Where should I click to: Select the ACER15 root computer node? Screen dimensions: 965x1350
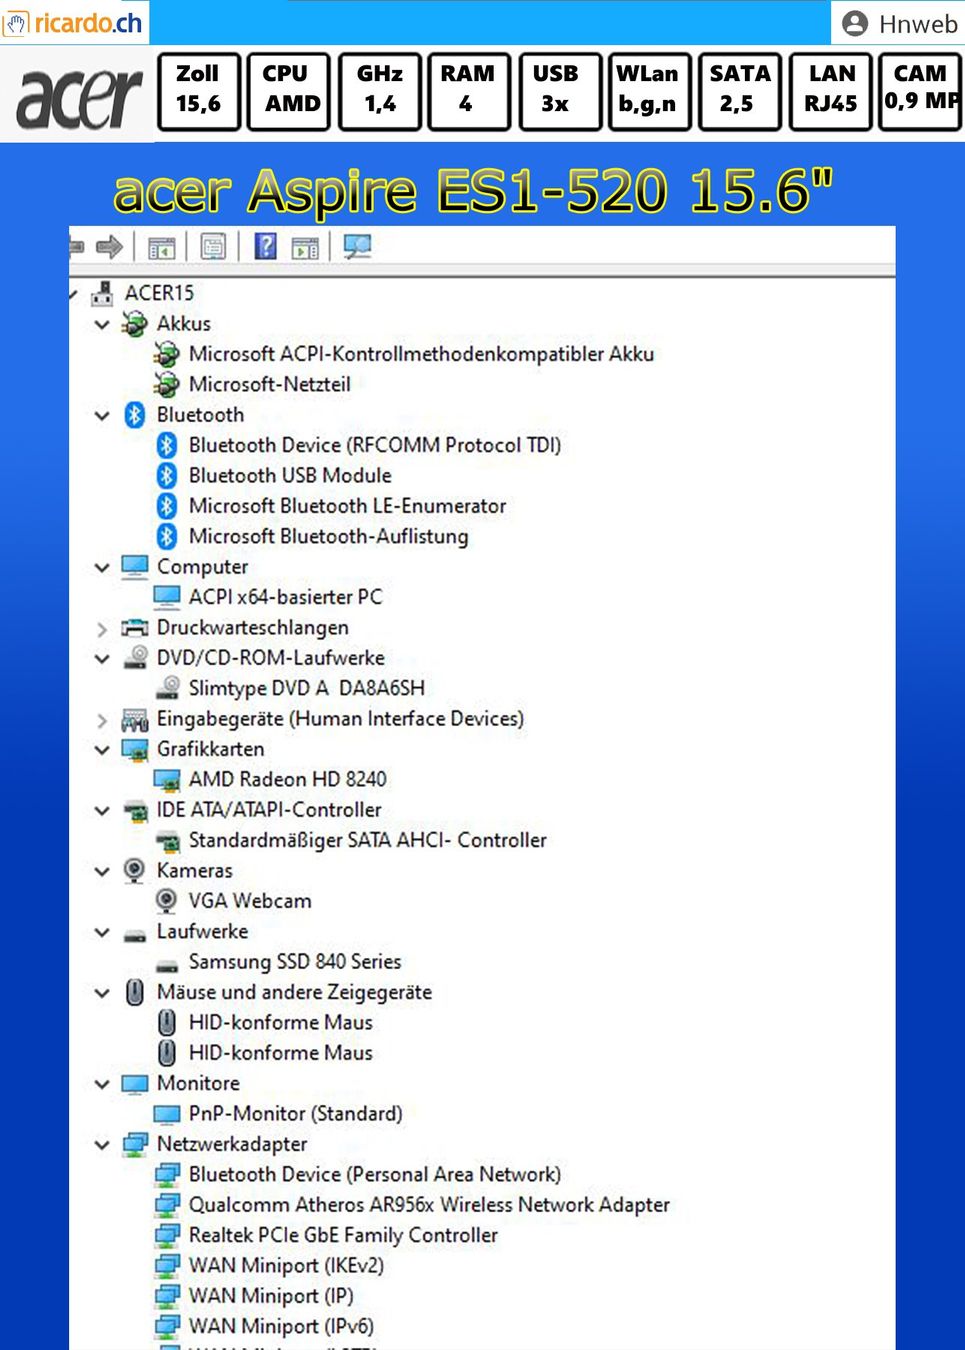click(159, 293)
